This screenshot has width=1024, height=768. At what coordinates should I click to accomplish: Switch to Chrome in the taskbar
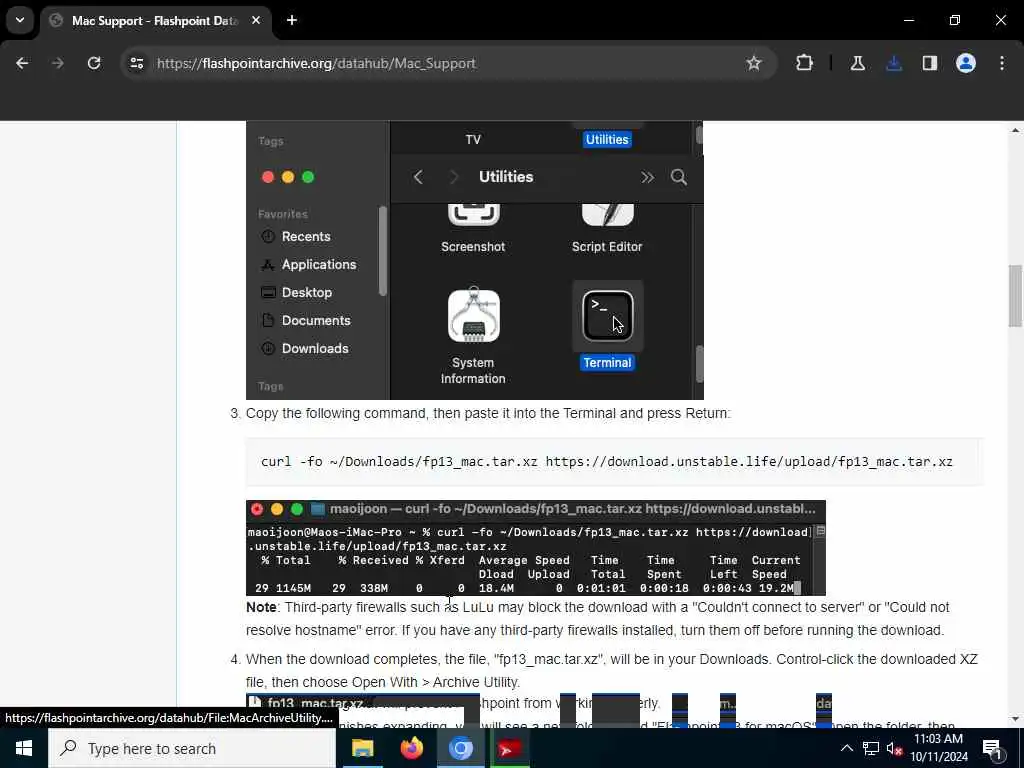point(460,748)
